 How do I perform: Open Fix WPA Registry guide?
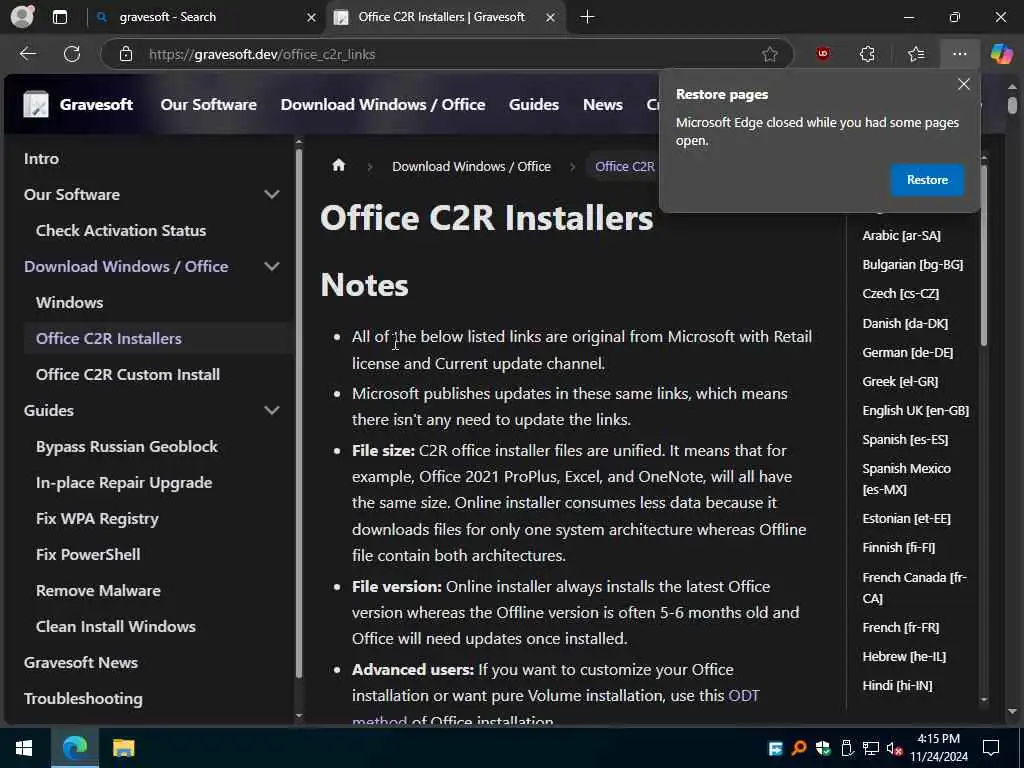point(97,519)
